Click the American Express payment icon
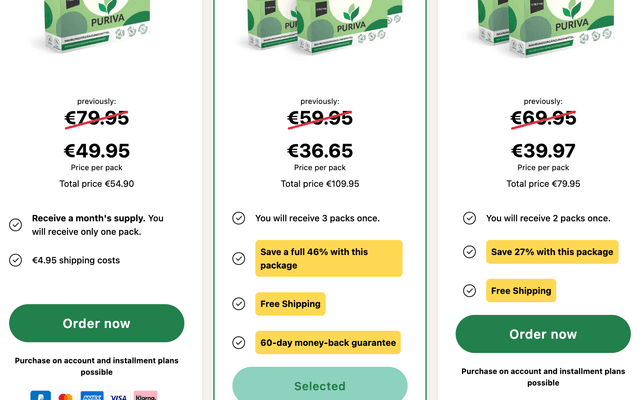This screenshot has height=400, width=640. (92, 396)
